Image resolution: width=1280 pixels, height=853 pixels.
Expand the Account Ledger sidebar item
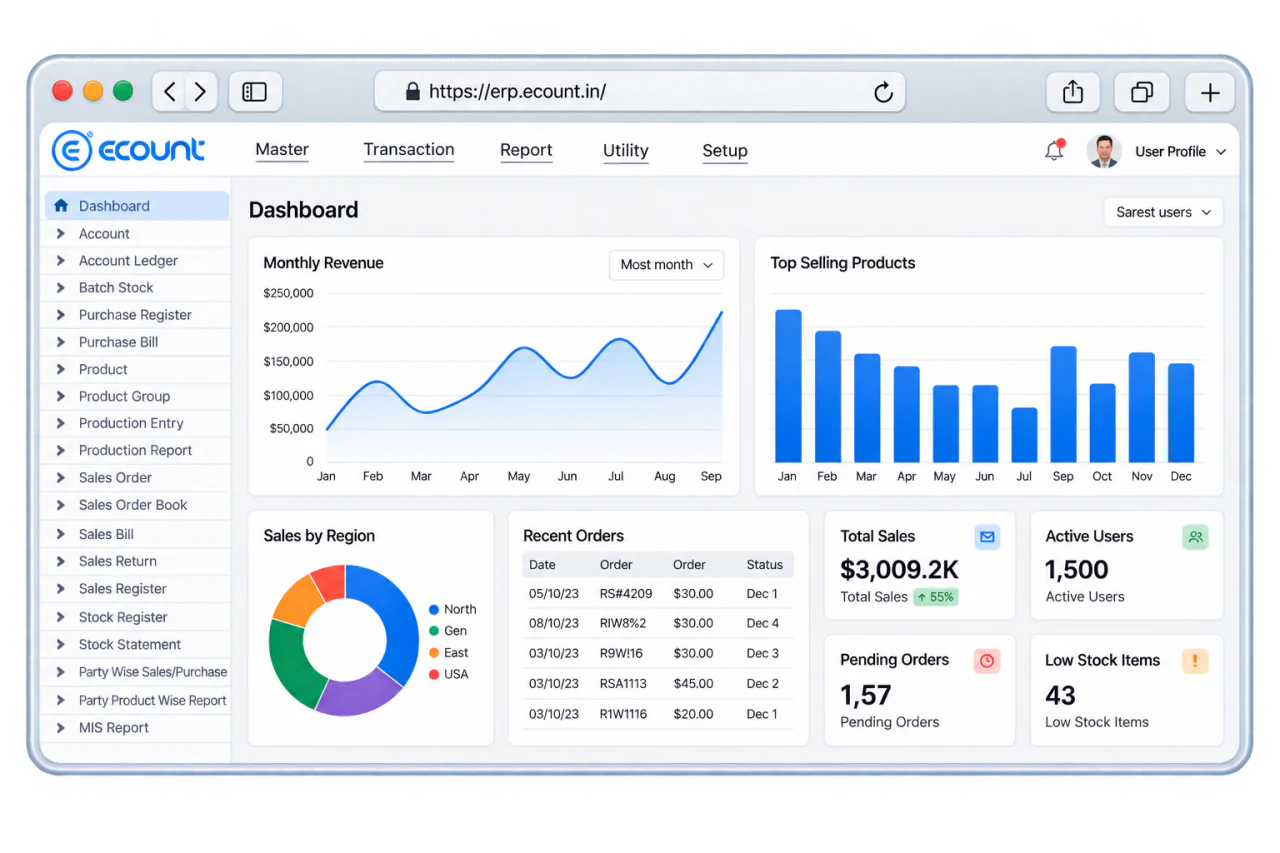pyautogui.click(x=137, y=261)
